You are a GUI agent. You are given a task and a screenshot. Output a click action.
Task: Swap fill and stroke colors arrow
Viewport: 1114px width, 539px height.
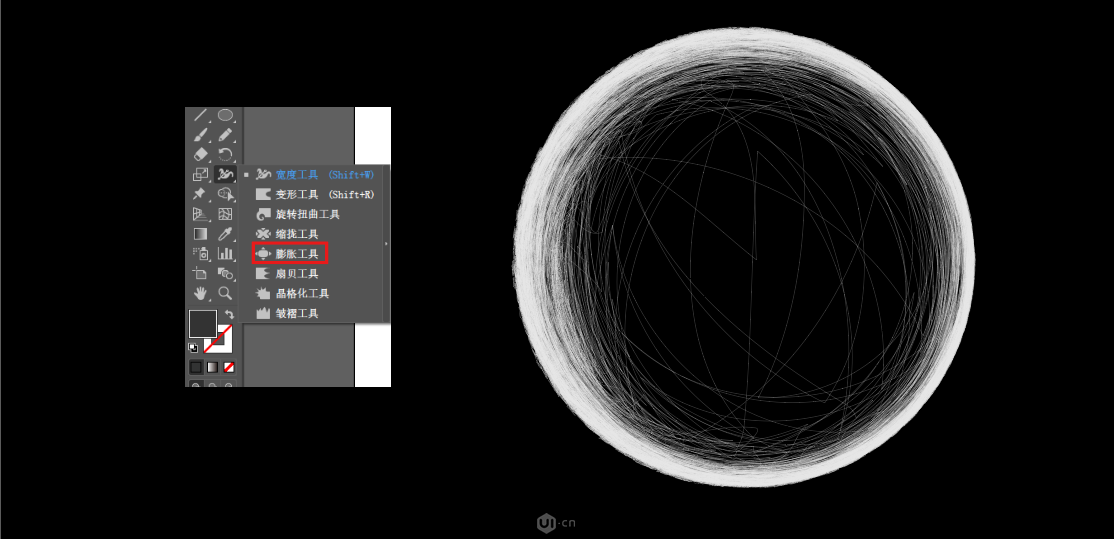229,315
